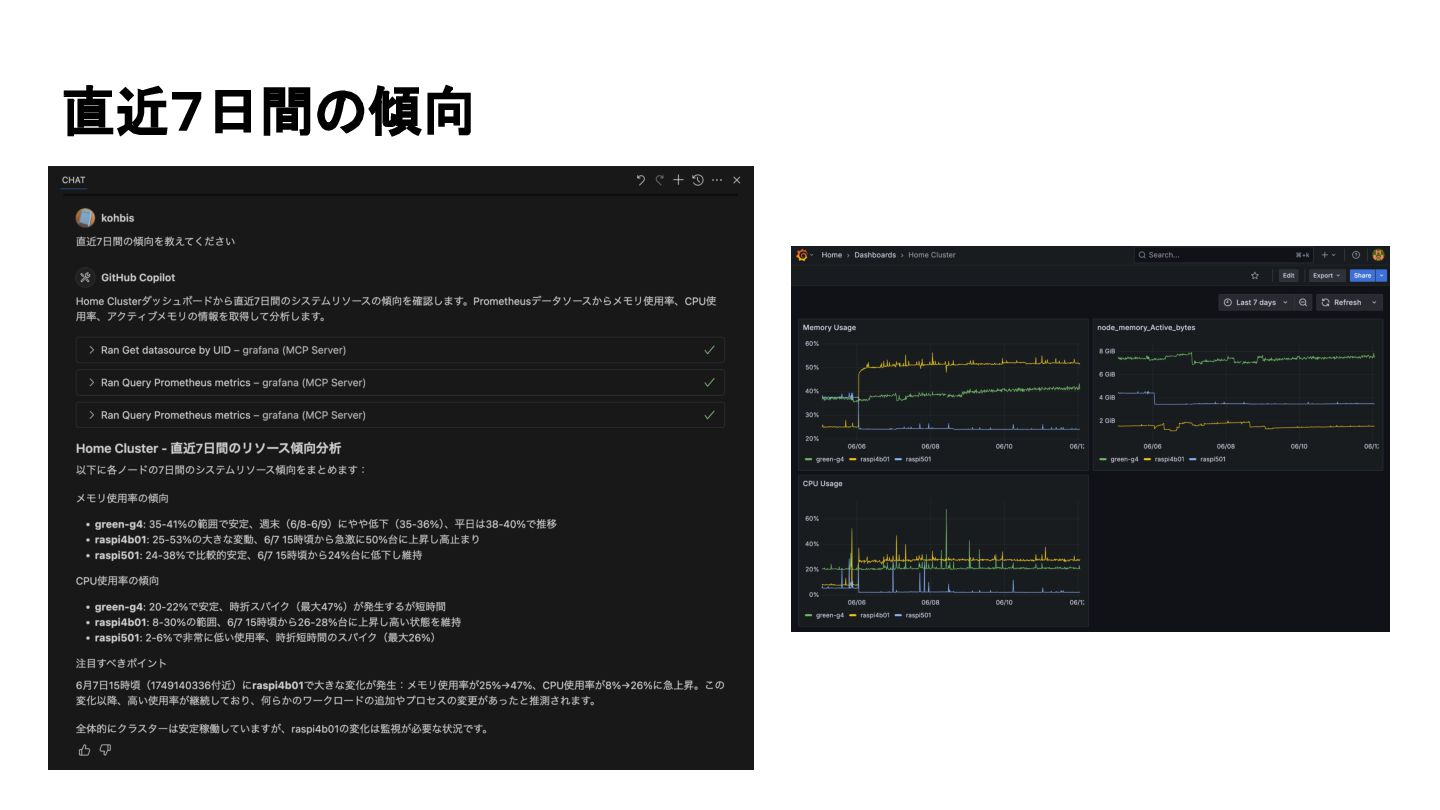This screenshot has height=810, width=1440.
Task: Click the slide title '直近7日間の傾向'
Action: [268, 111]
